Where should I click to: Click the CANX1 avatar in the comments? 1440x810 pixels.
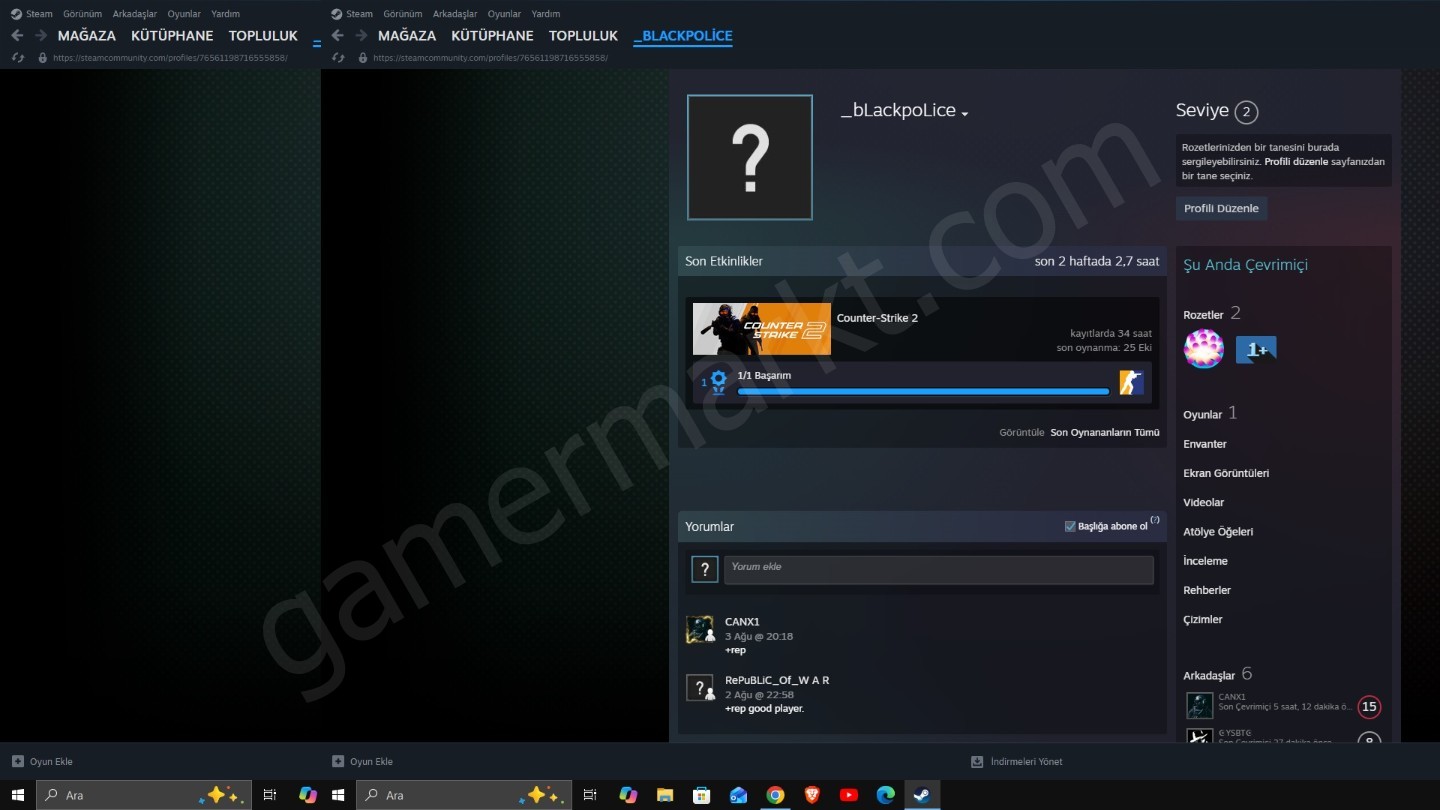coord(700,629)
